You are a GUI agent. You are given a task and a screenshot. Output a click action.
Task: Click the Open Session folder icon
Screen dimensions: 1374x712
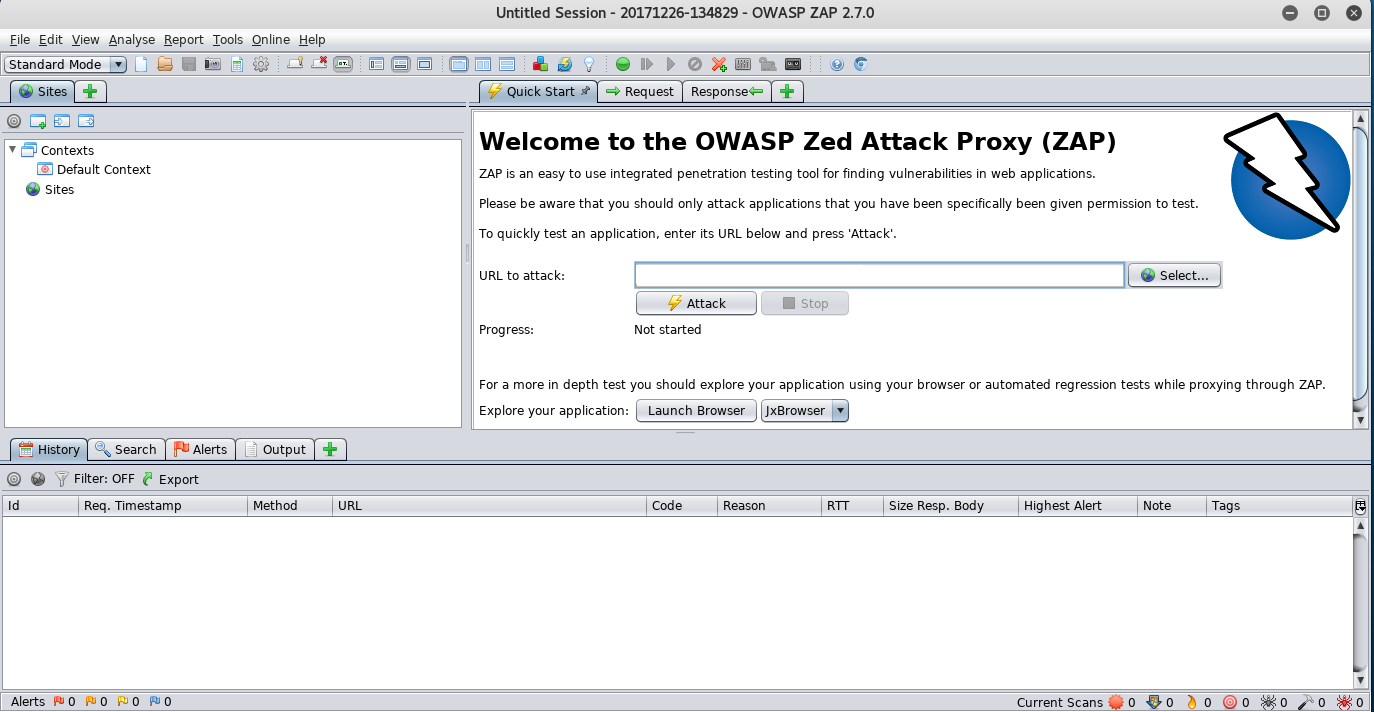165,64
